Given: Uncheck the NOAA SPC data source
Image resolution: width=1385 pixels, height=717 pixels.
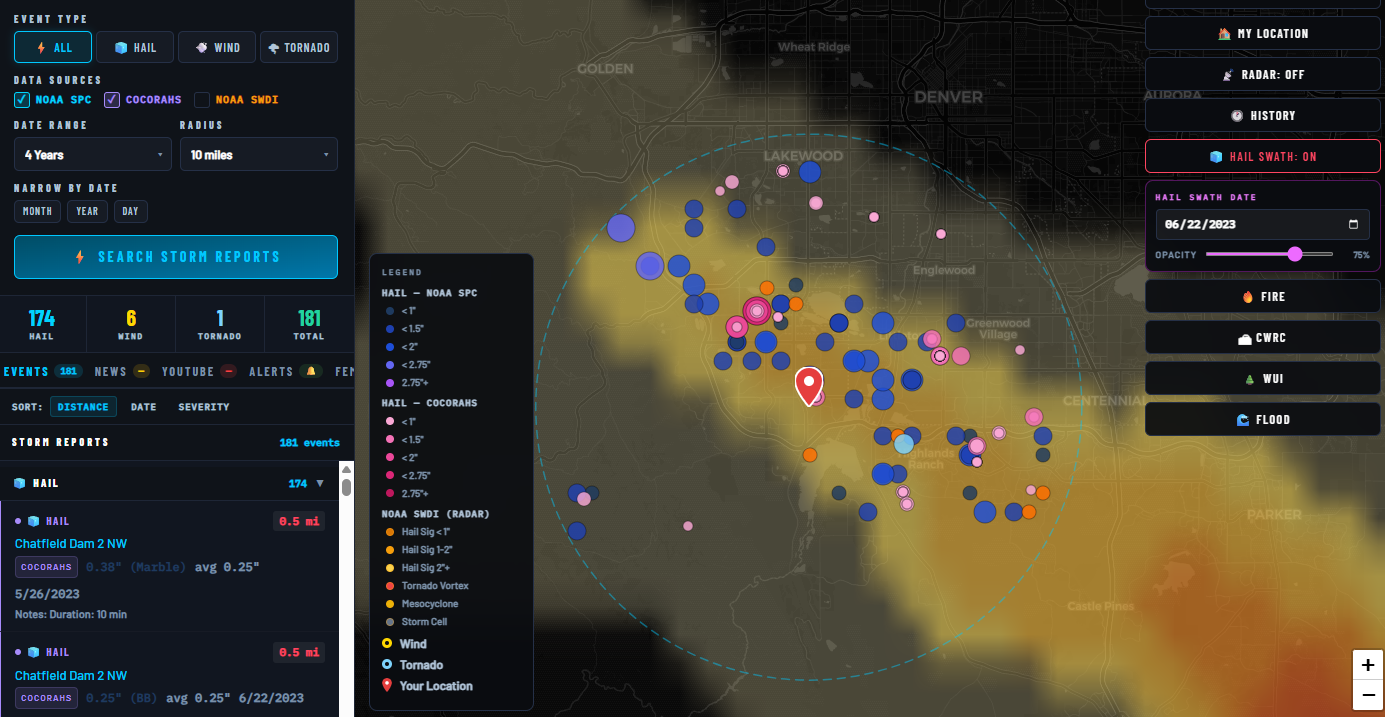Looking at the screenshot, I should point(21,100).
